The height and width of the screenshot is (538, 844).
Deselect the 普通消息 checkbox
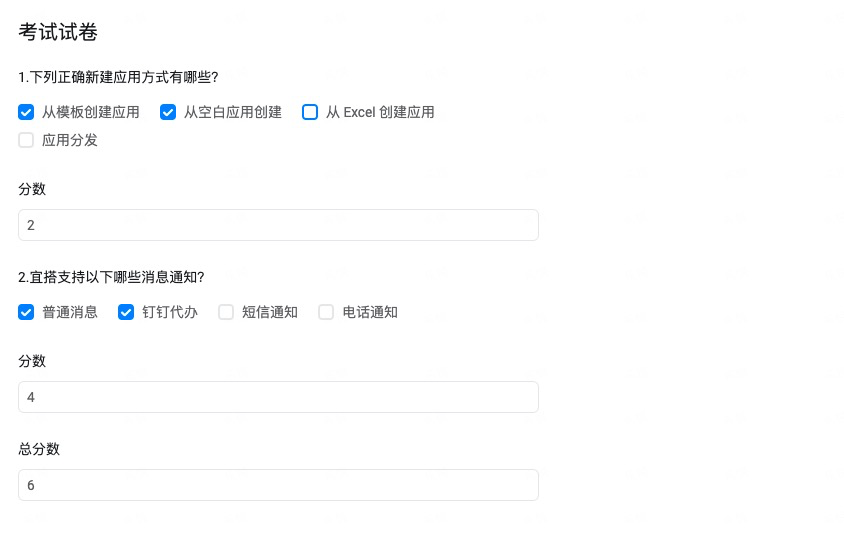[x=26, y=312]
